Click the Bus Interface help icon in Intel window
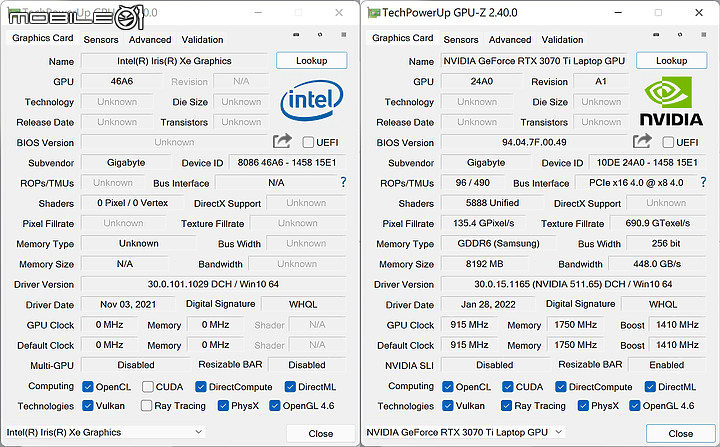Screen dimensions: 720x447 [x=343, y=182]
